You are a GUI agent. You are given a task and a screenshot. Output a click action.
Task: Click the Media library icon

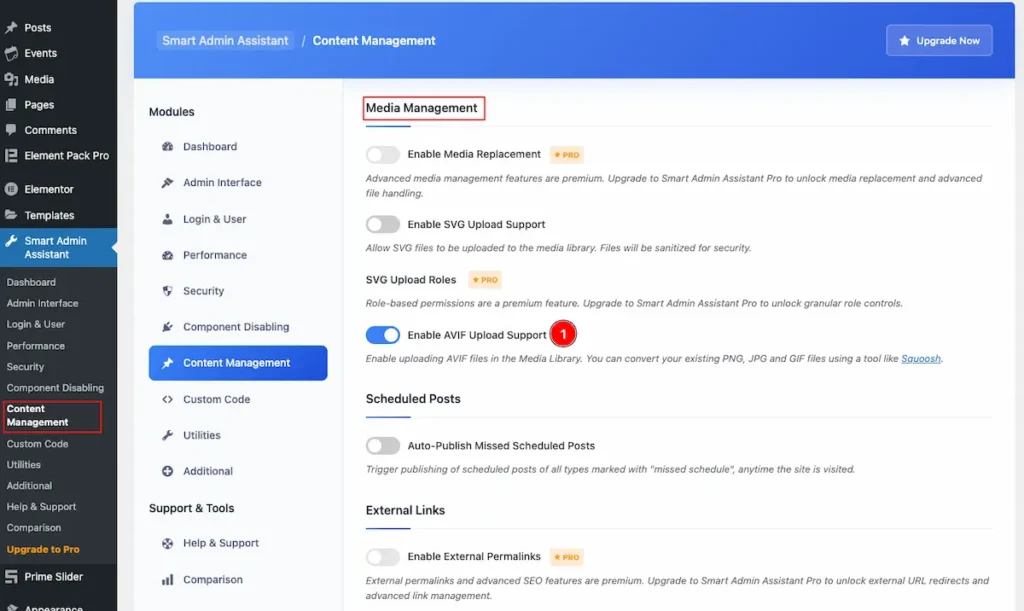coord(11,79)
